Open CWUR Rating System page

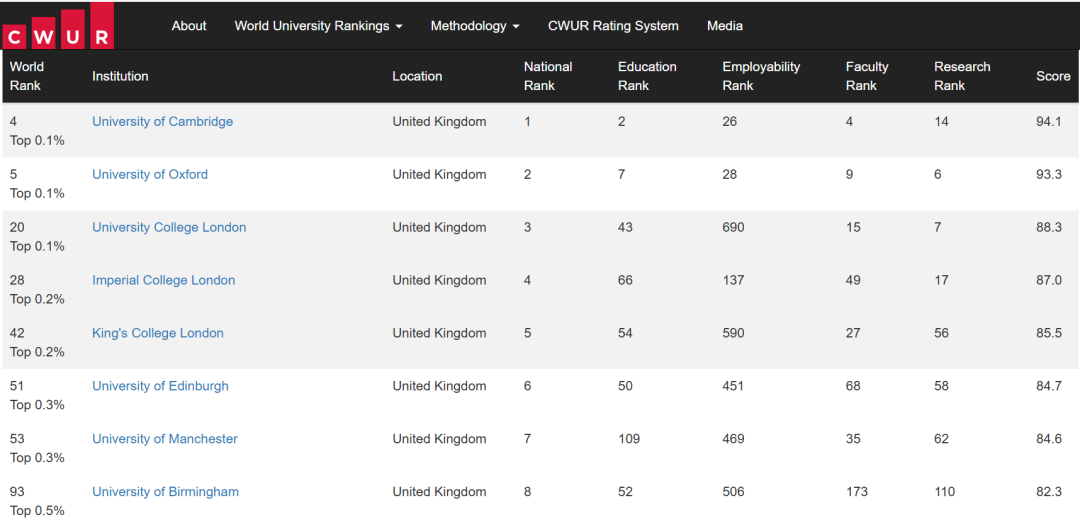click(x=613, y=26)
